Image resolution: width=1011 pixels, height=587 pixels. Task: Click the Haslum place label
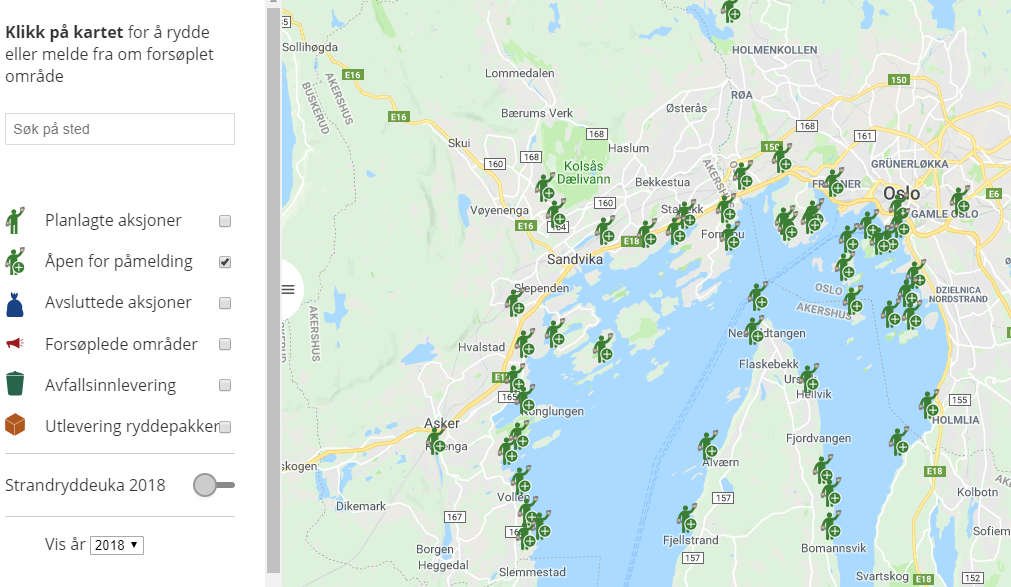click(629, 148)
